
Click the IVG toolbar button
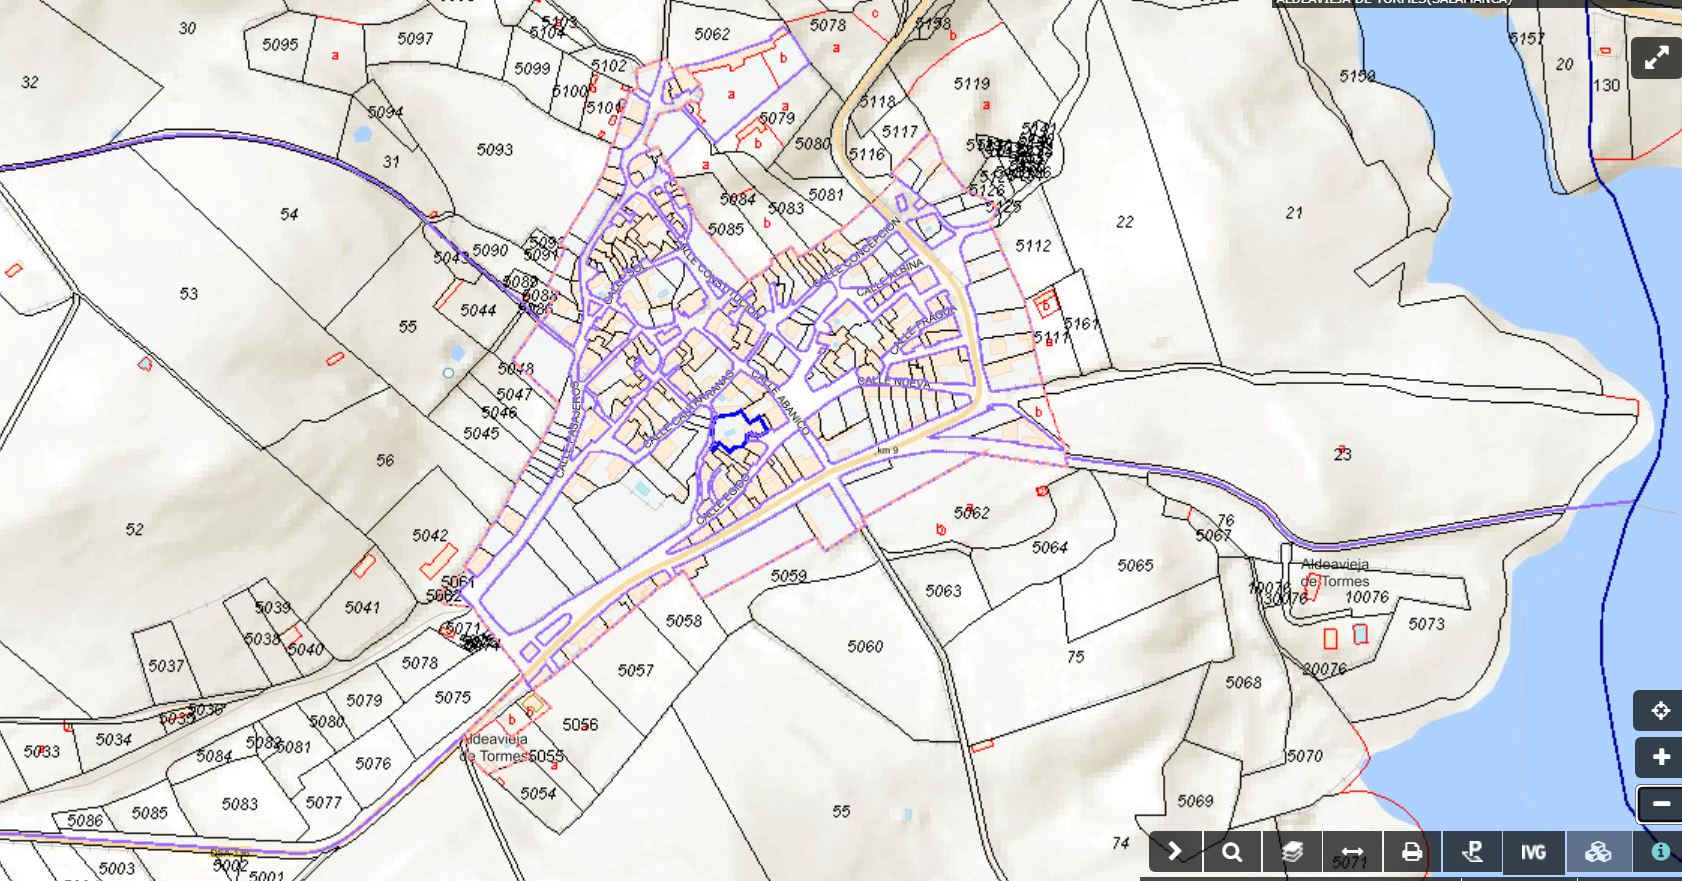[x=1533, y=852]
